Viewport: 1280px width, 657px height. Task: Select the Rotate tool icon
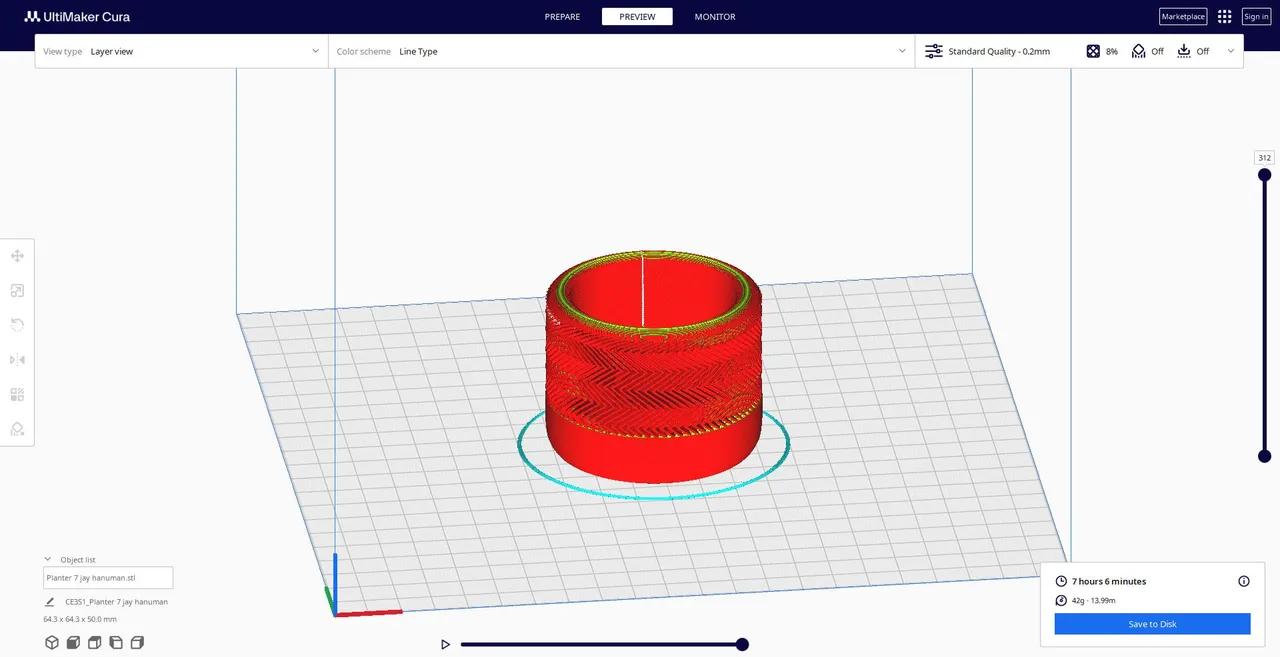(17, 325)
